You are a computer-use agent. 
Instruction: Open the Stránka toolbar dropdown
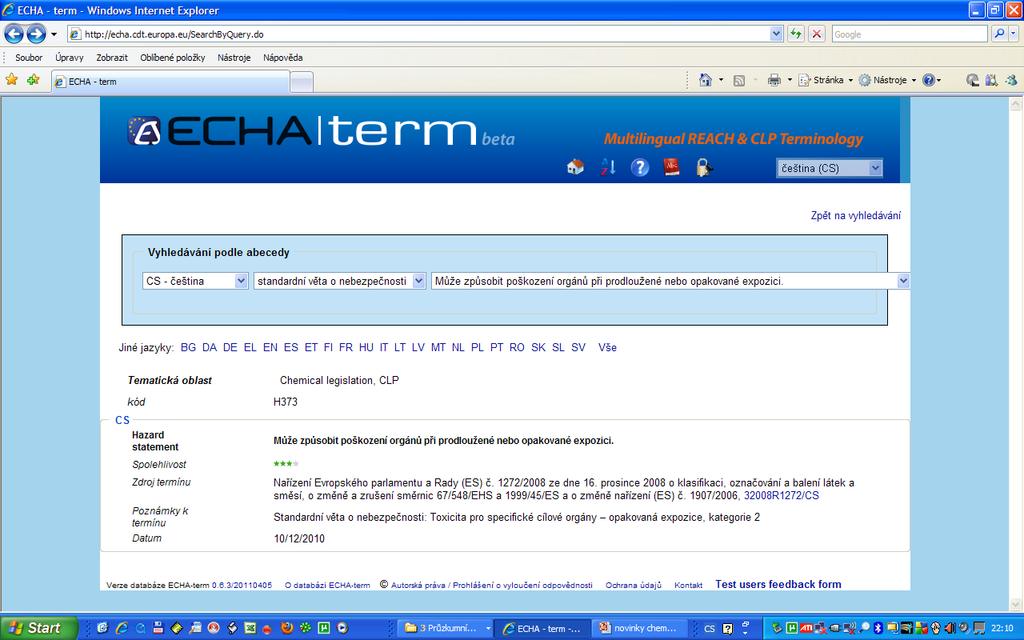click(x=826, y=80)
